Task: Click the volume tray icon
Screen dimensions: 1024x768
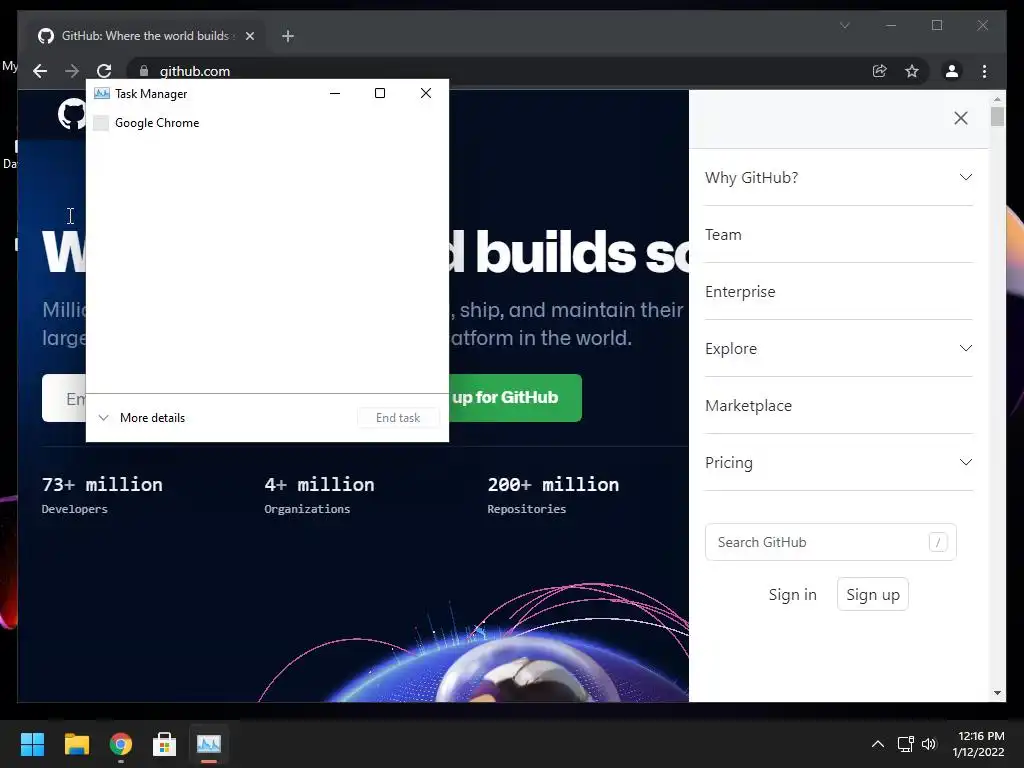Action: (x=929, y=744)
